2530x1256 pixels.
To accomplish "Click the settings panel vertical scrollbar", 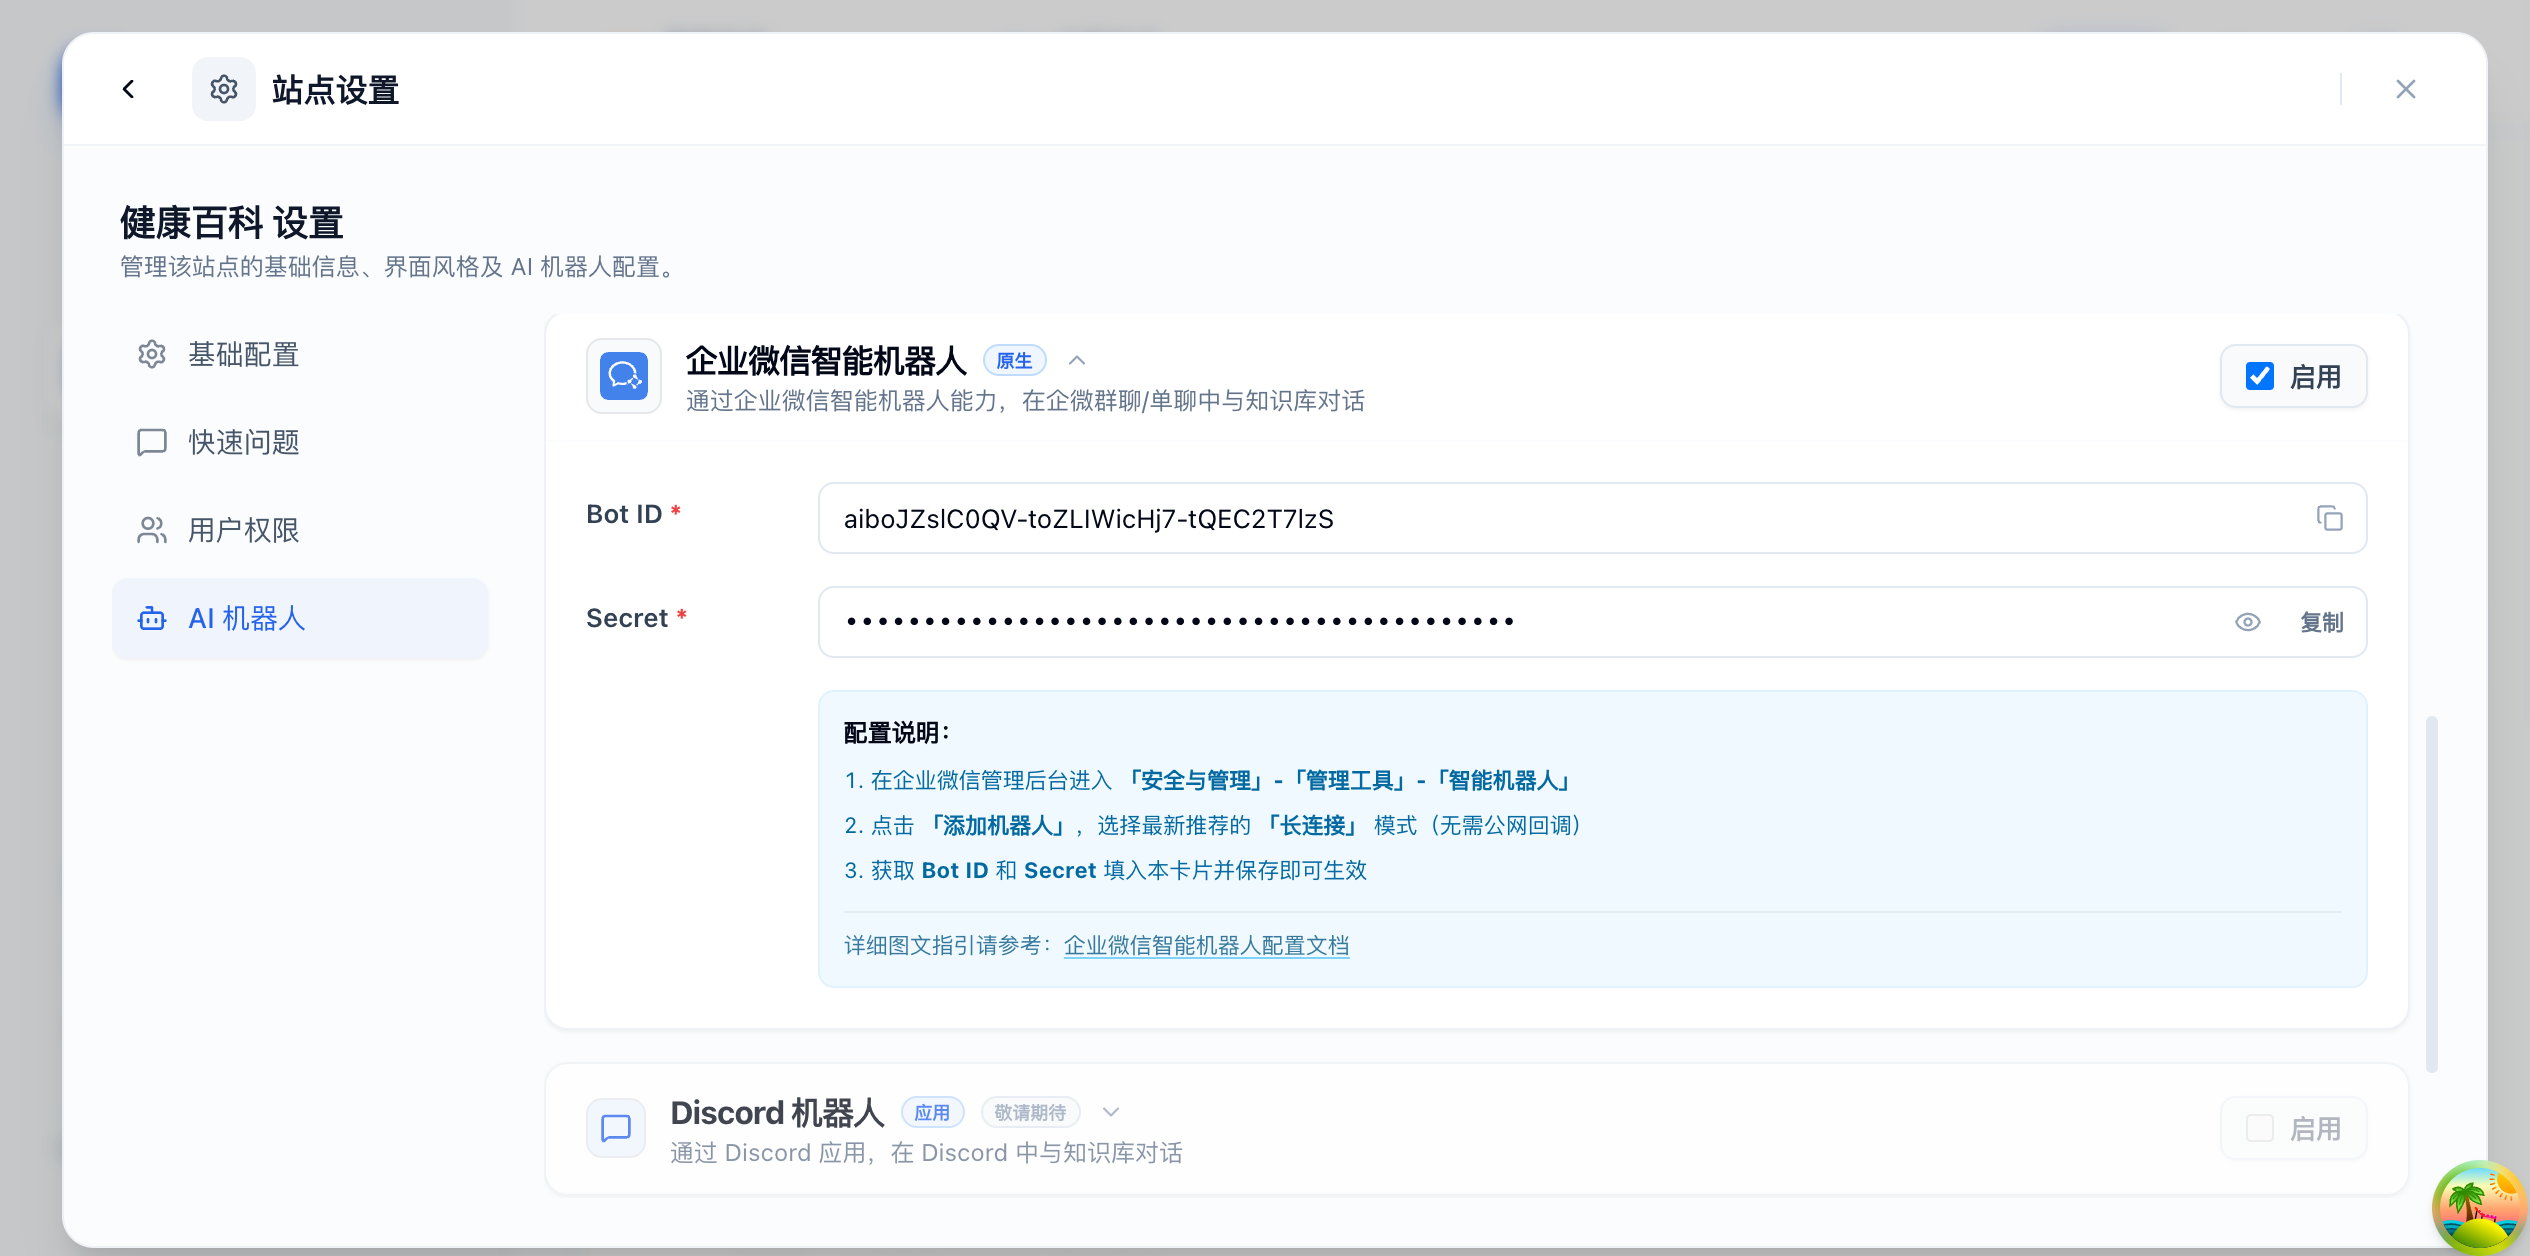I will 2431,893.
